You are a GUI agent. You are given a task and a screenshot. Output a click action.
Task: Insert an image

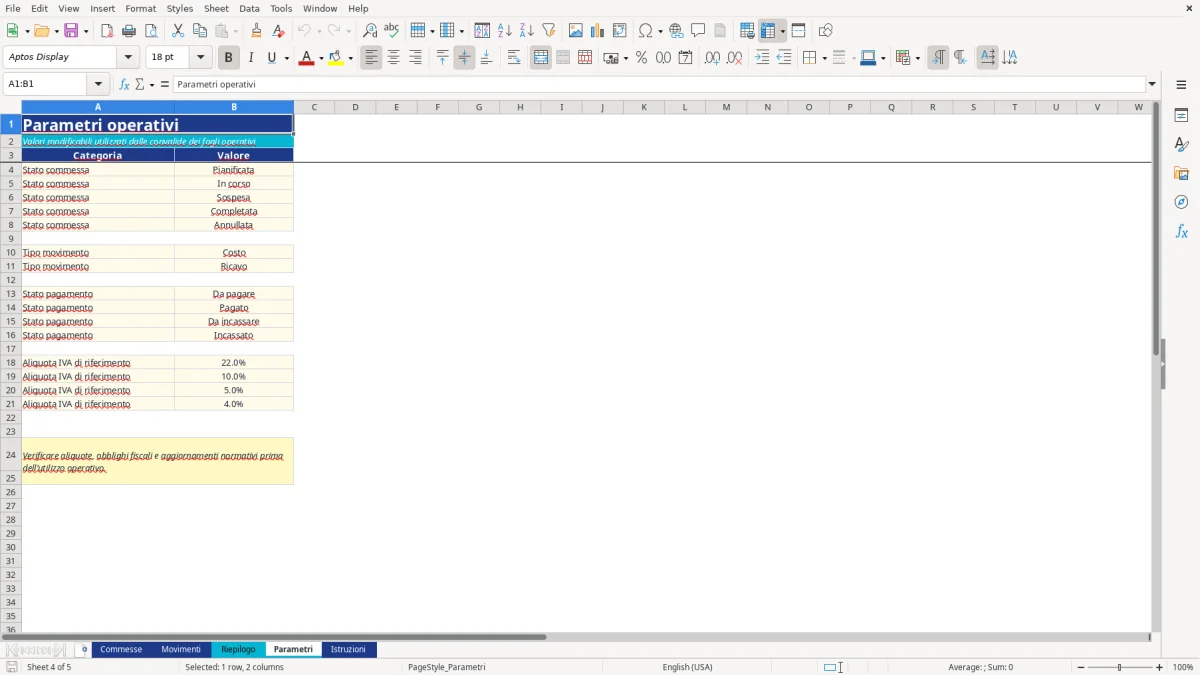tap(576, 31)
